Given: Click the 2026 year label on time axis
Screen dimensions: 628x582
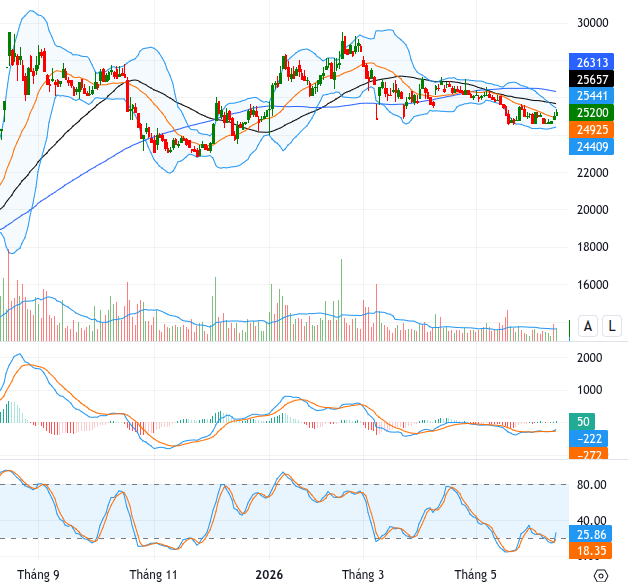Looking at the screenshot, I should pos(269,574).
